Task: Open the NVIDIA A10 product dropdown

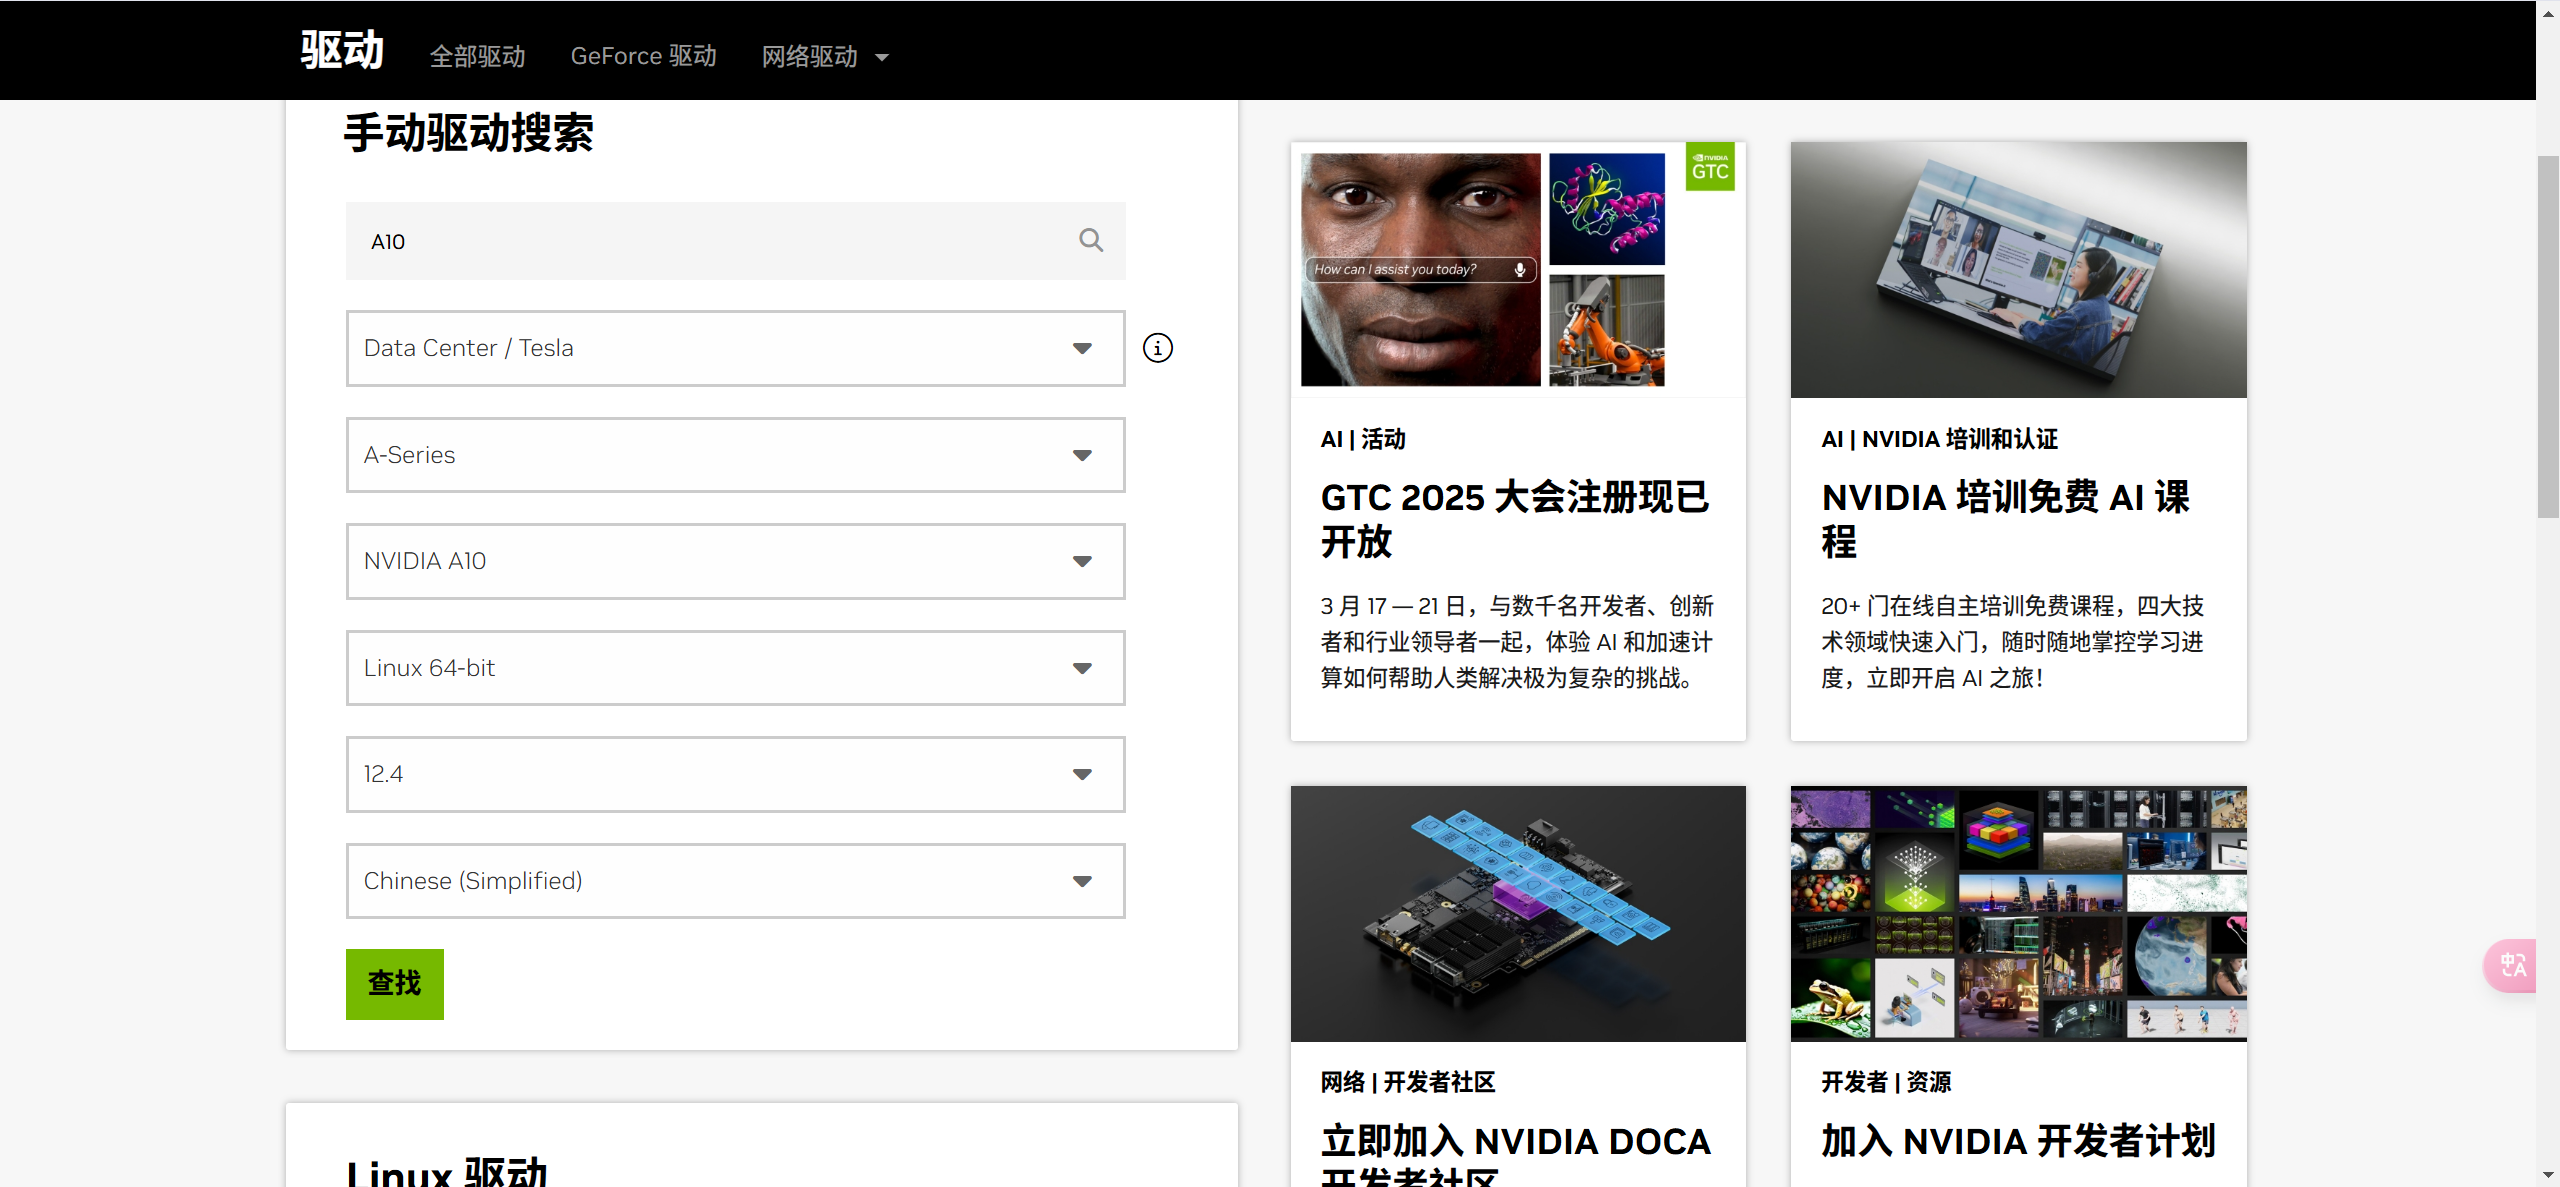Action: 735,561
